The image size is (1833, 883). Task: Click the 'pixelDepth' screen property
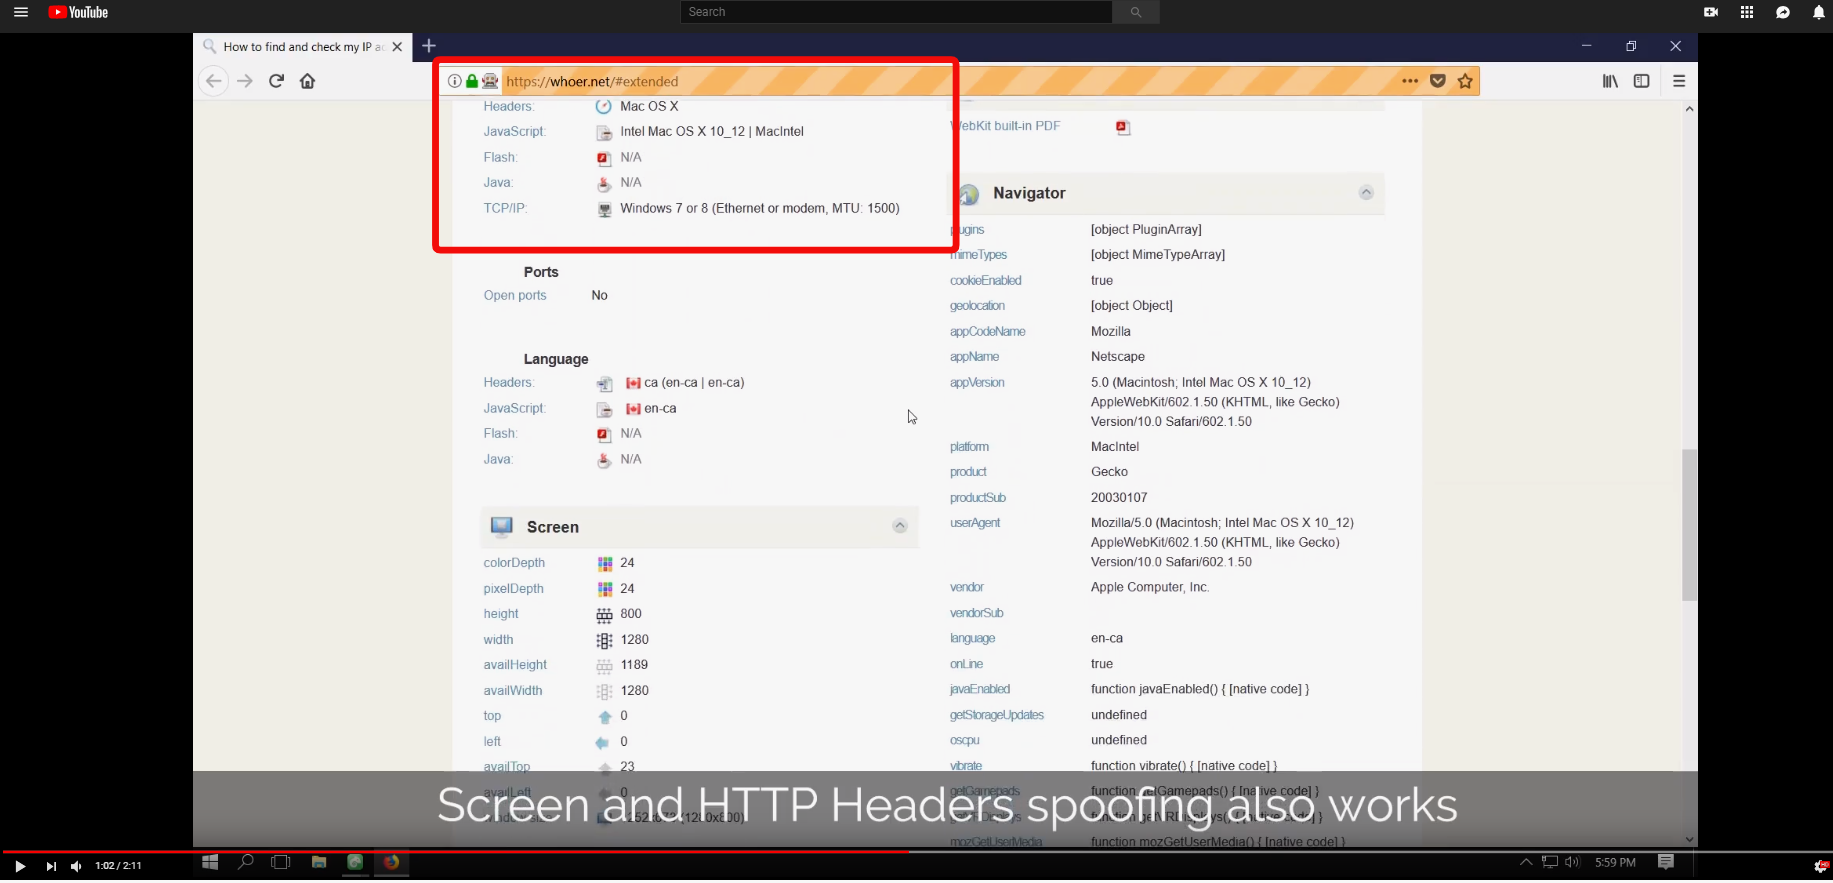513,589
